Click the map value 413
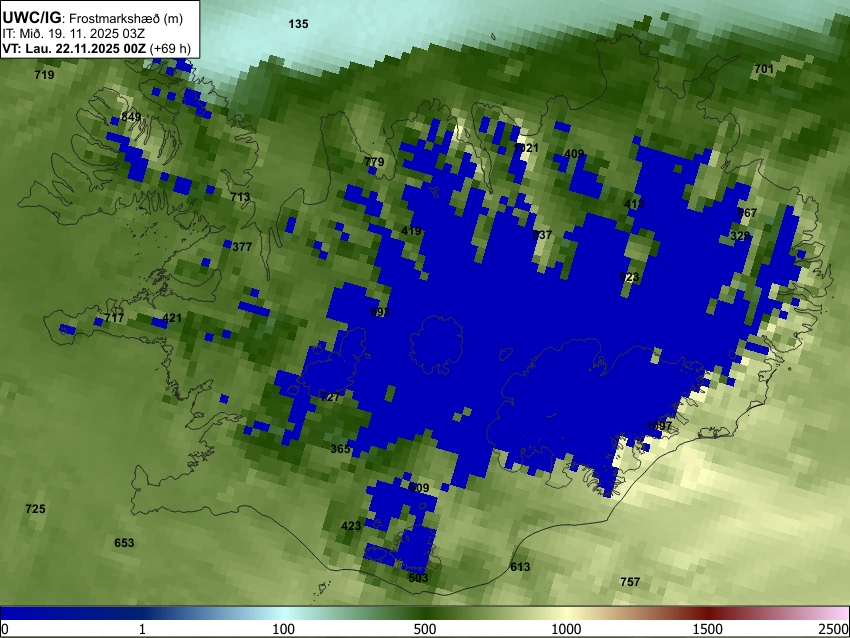This screenshot has height=638, width=850. click(634, 204)
